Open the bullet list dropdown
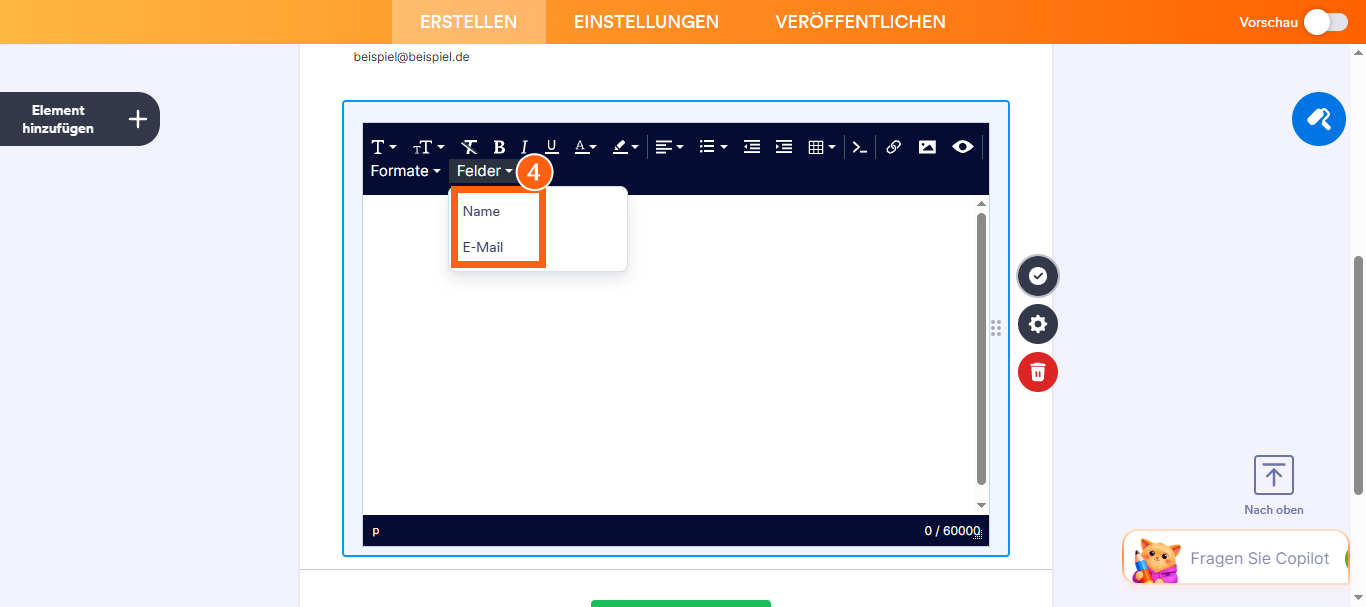This screenshot has width=1366, height=607. click(x=713, y=147)
